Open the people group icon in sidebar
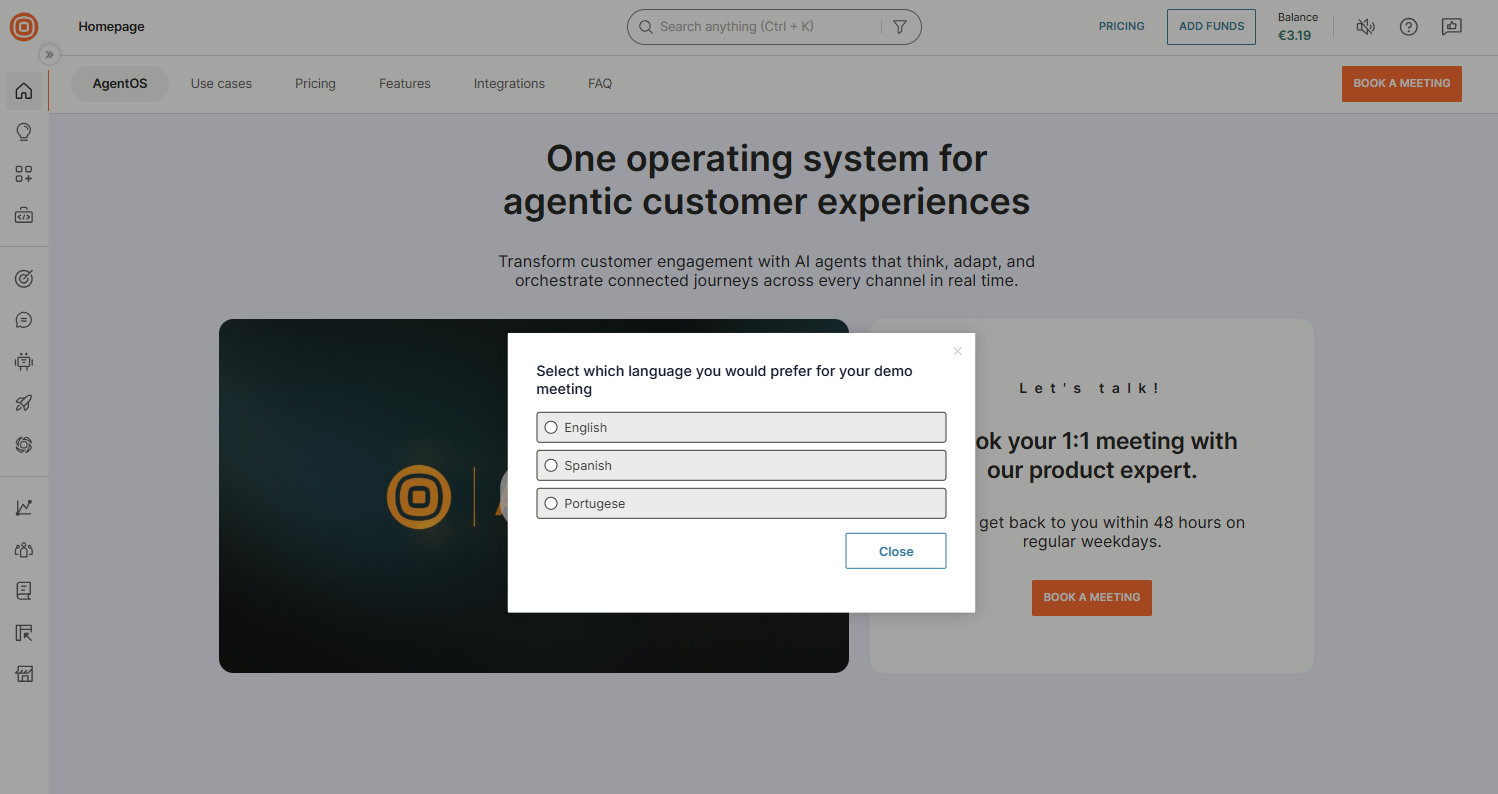 point(24,550)
